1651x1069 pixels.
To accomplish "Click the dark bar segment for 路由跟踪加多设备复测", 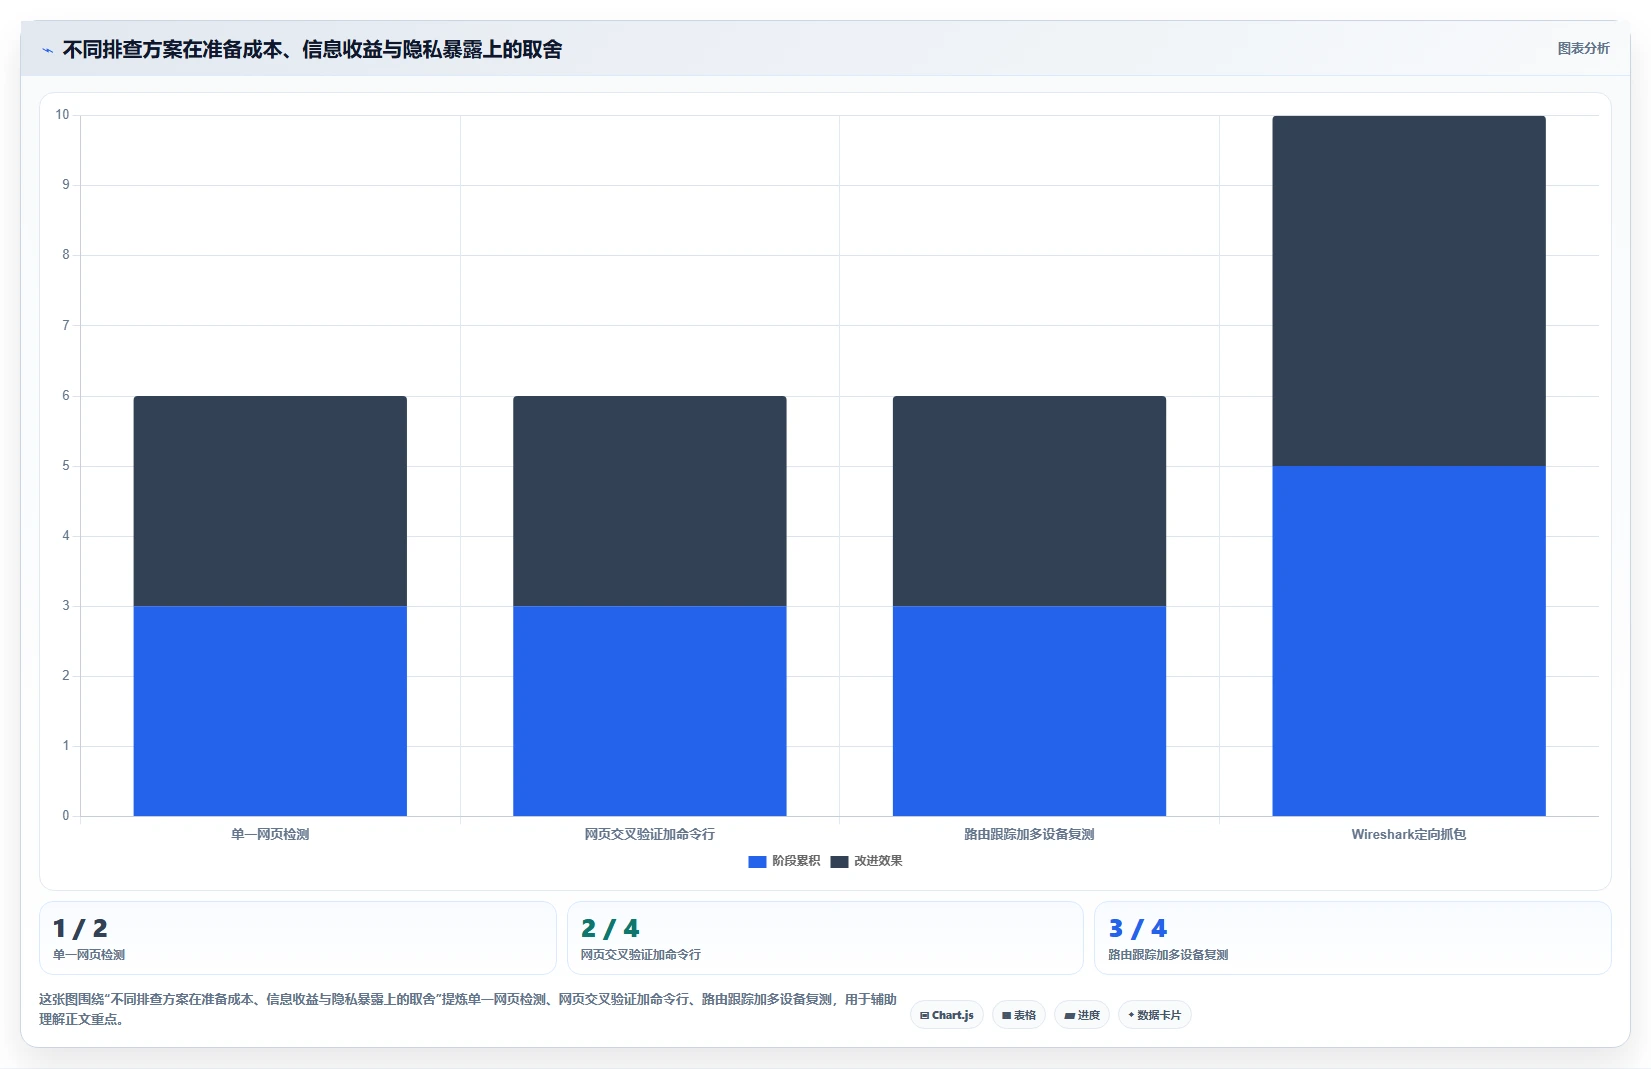I will [x=1029, y=501].
